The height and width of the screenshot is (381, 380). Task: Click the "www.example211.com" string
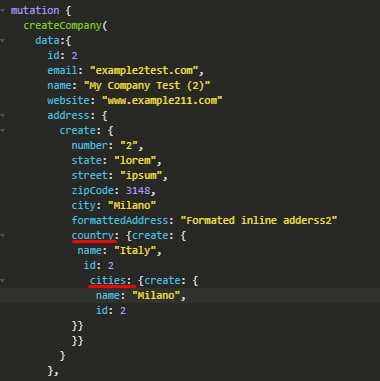coord(162,100)
